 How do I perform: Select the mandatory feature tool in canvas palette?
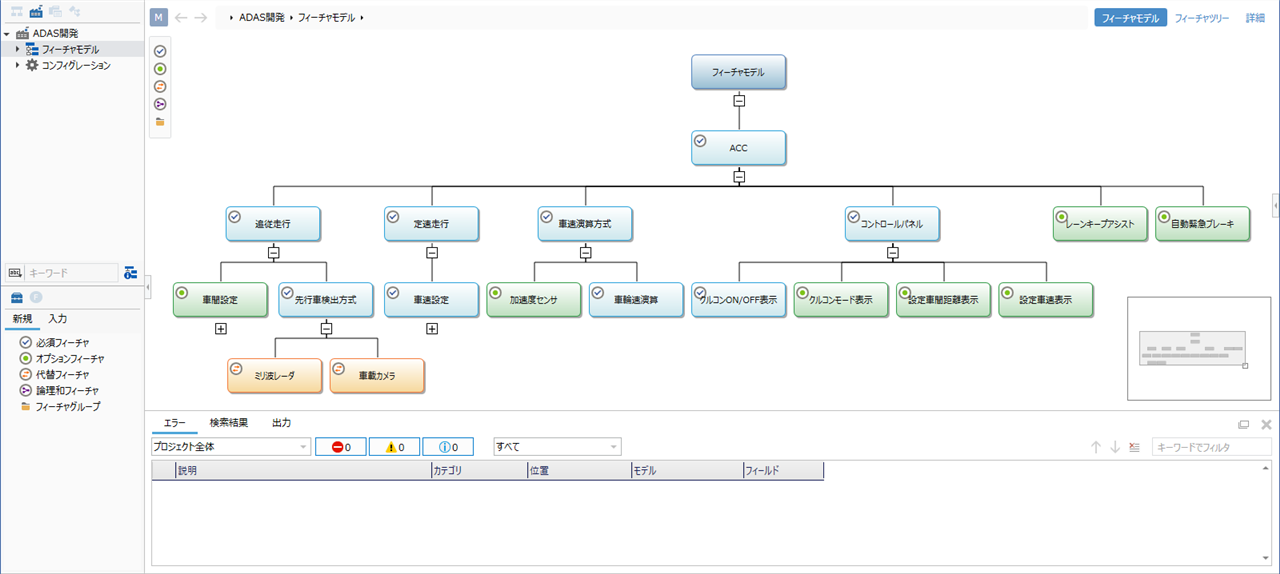[x=160, y=51]
